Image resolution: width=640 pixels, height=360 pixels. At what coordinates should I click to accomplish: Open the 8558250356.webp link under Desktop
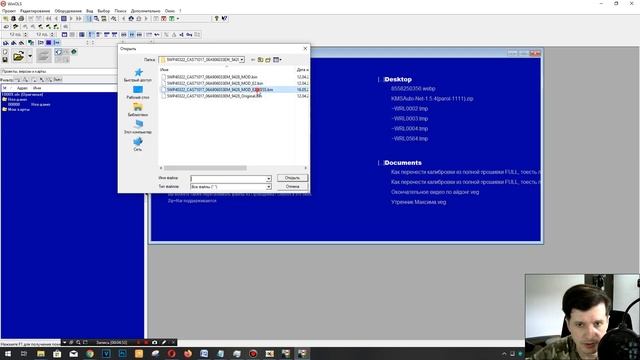413,89
